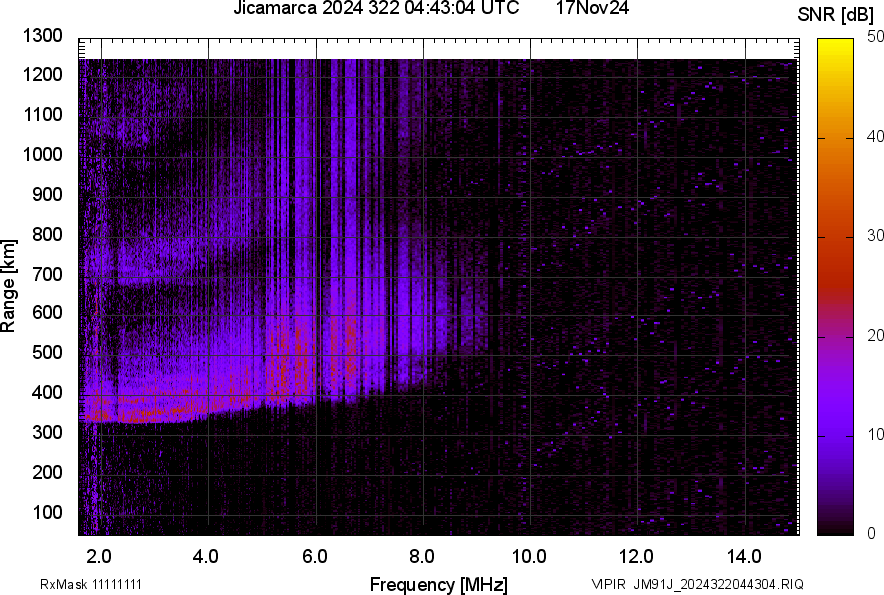Click the 'RxMask 11111111' footer text
This screenshot has width=884, height=595.
click(x=91, y=584)
